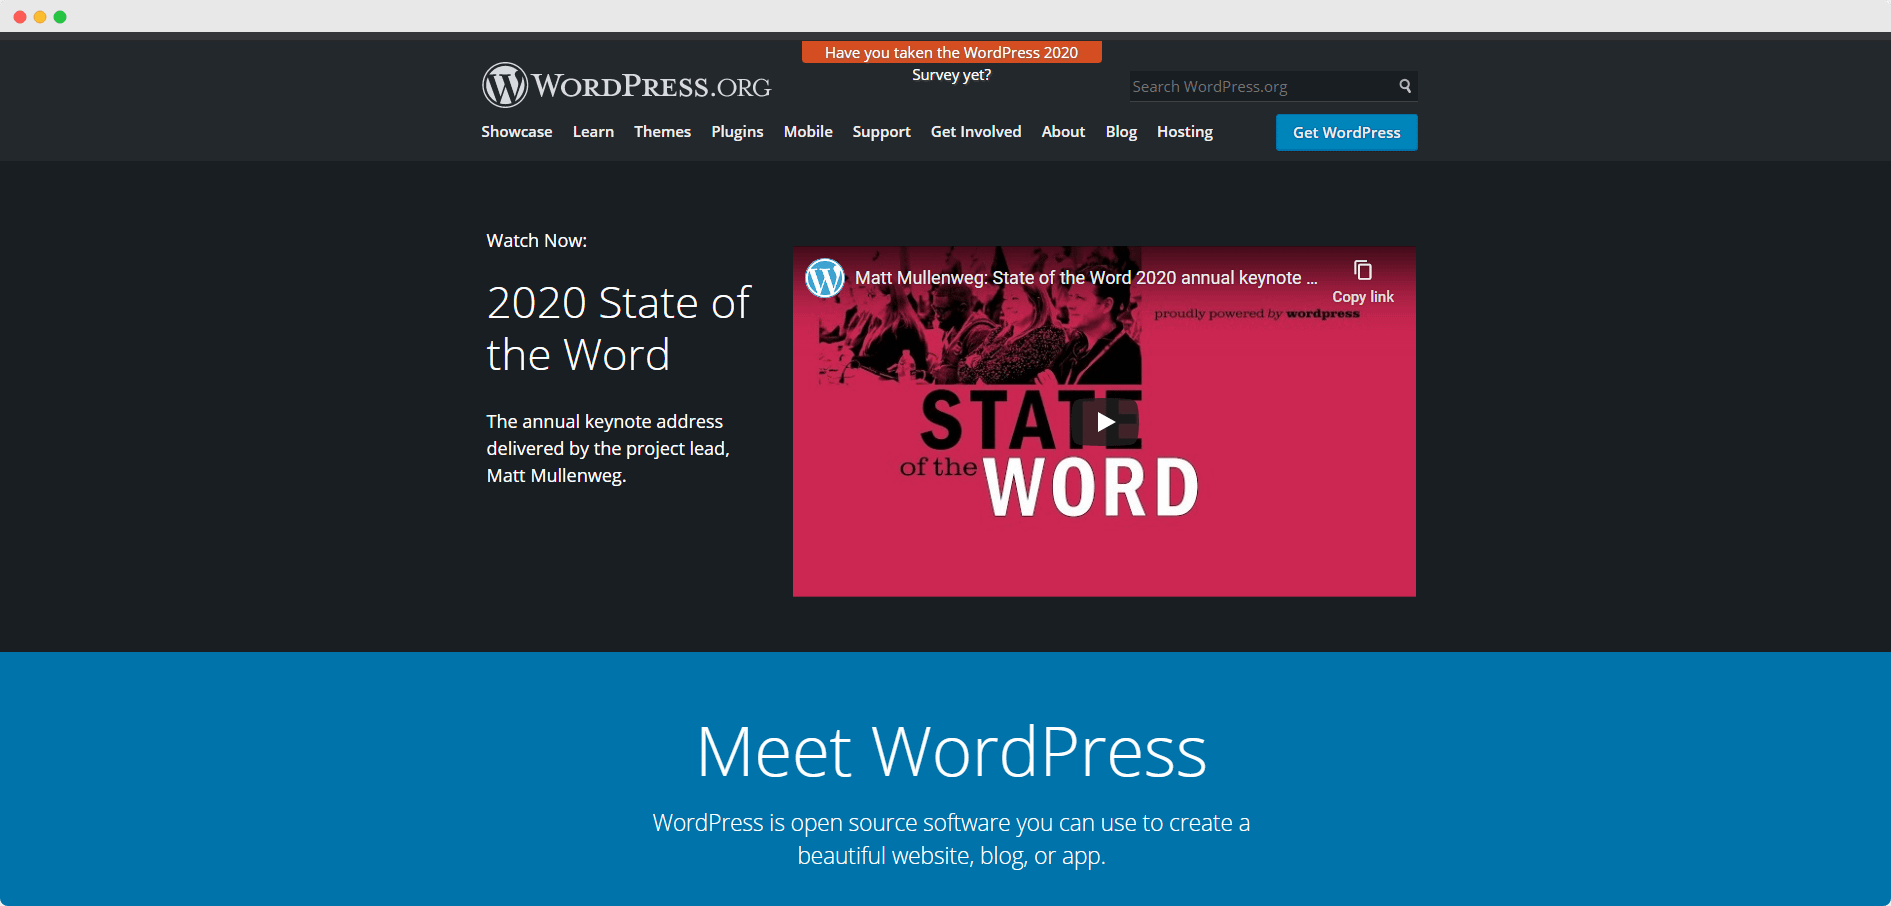The height and width of the screenshot is (906, 1891).
Task: Open the About menu item
Action: [1063, 132]
